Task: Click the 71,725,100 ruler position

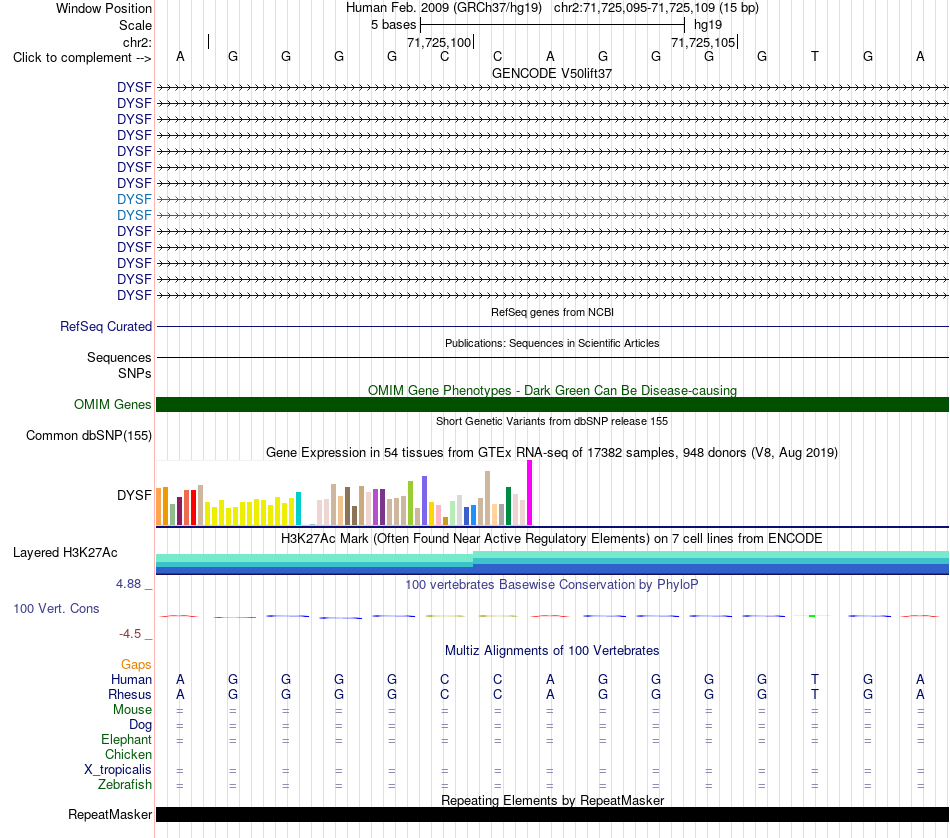Action: [439, 42]
